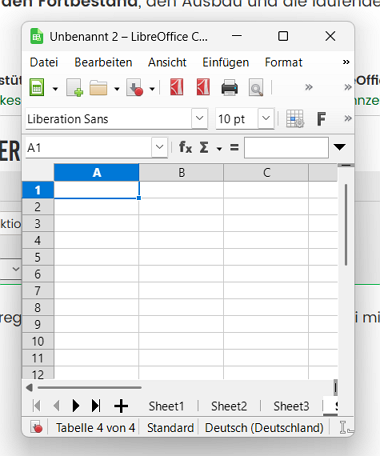
Task: Click cell C7
Action: click(266, 291)
